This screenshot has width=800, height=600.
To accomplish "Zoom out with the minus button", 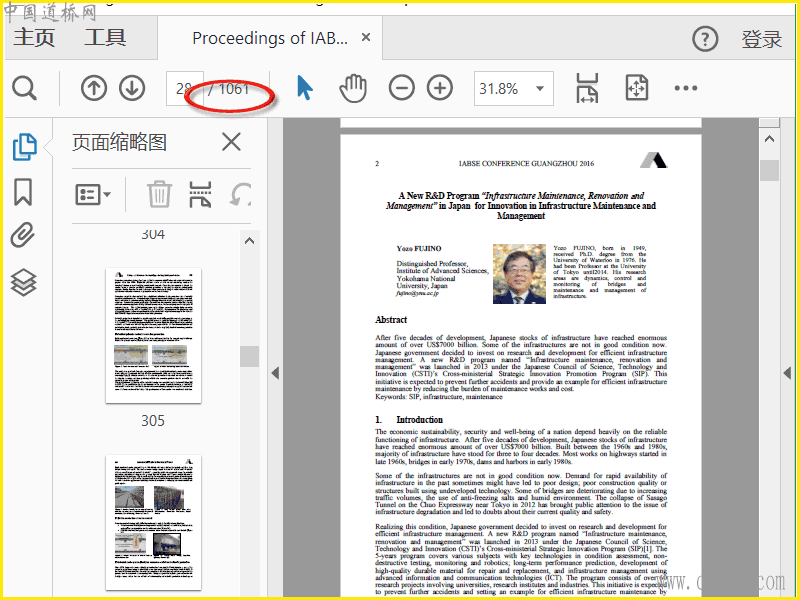I will [x=402, y=88].
